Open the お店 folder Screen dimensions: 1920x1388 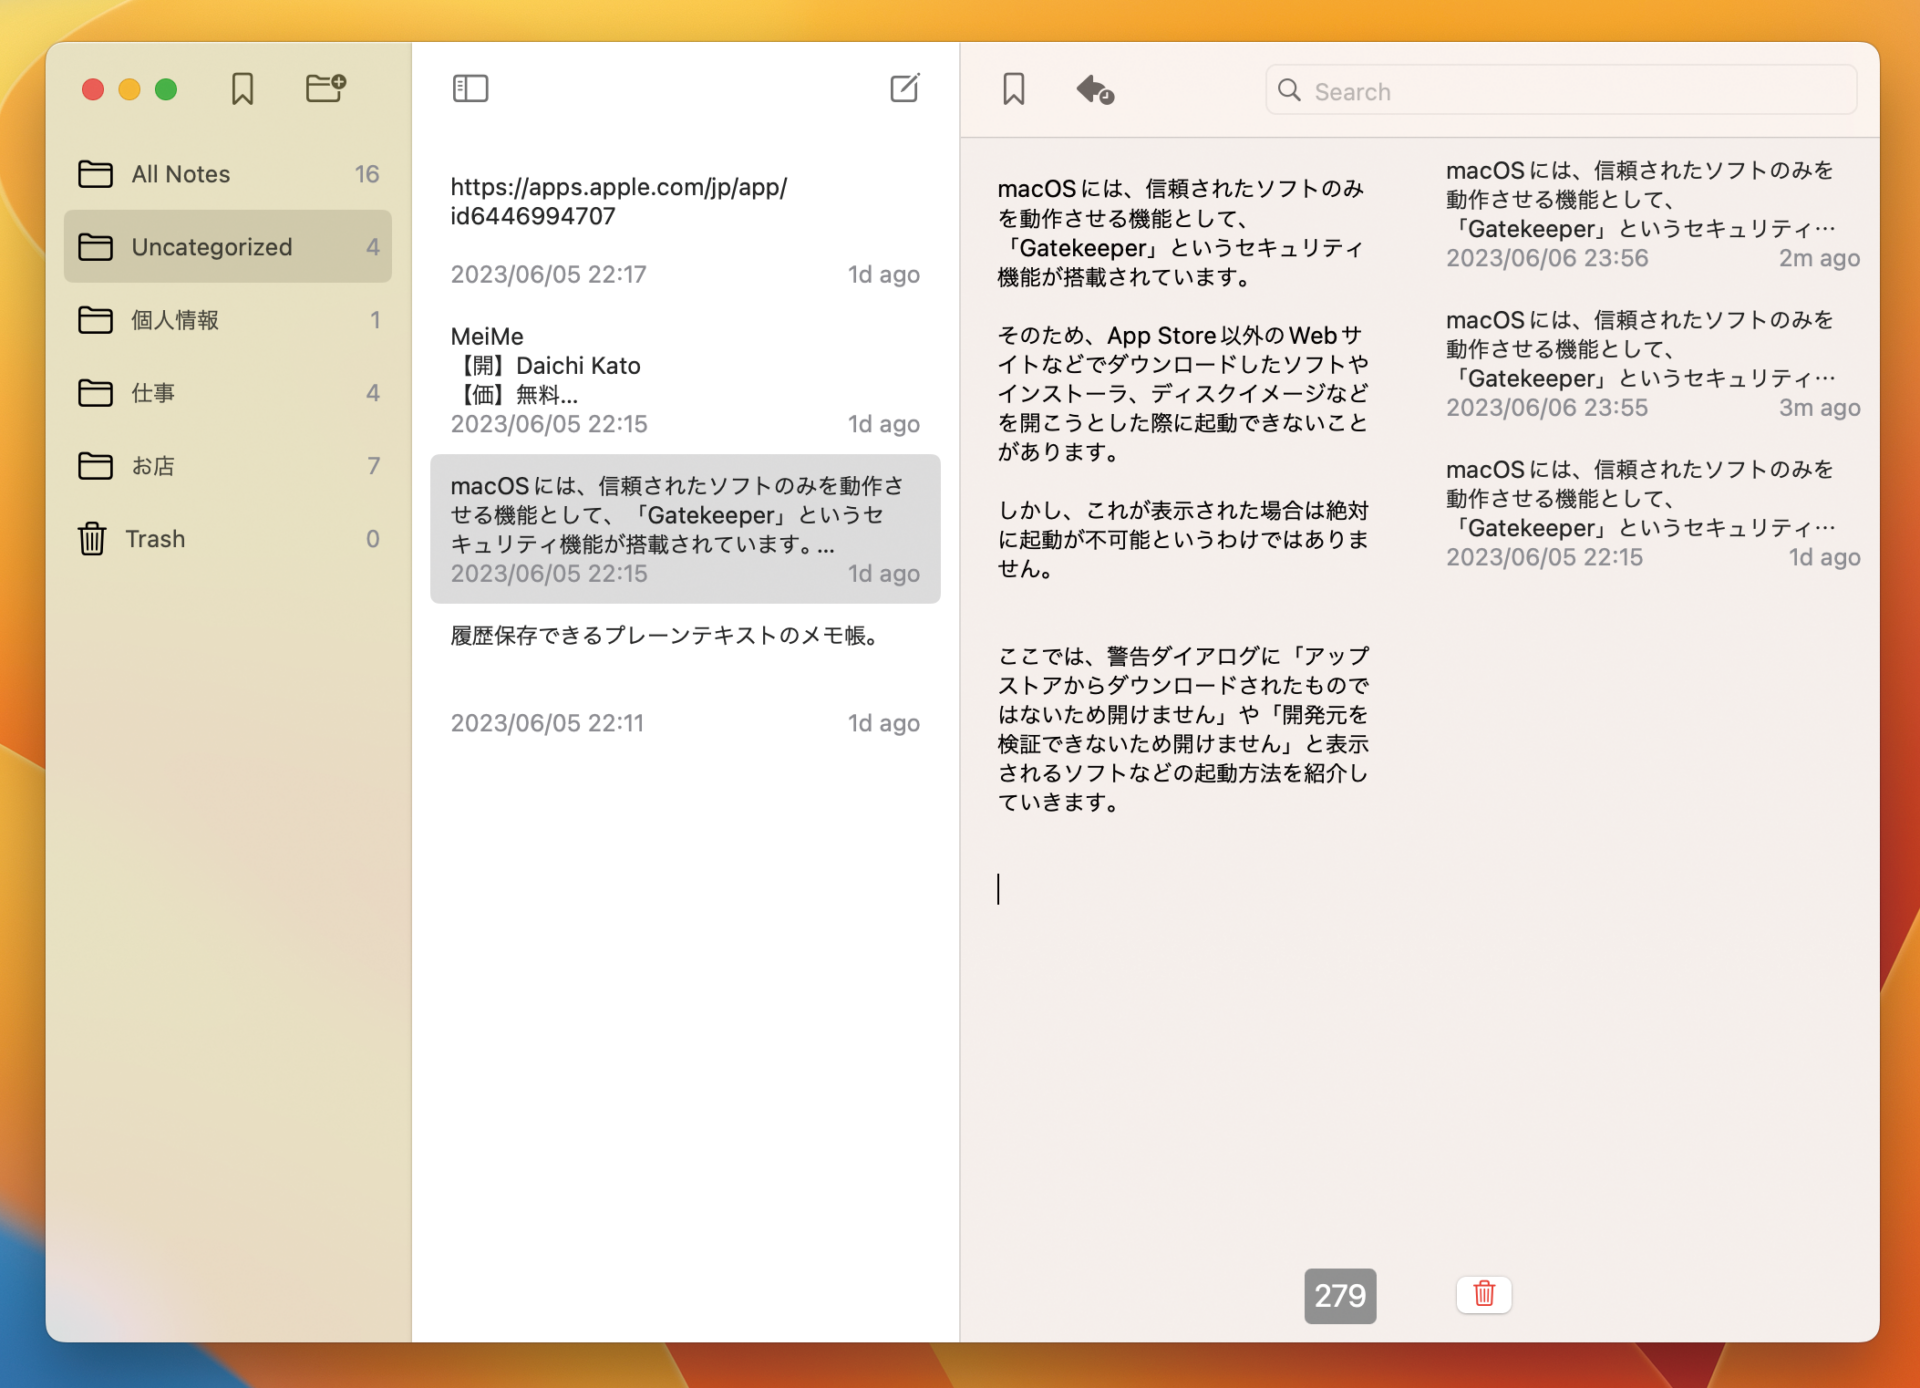228,466
